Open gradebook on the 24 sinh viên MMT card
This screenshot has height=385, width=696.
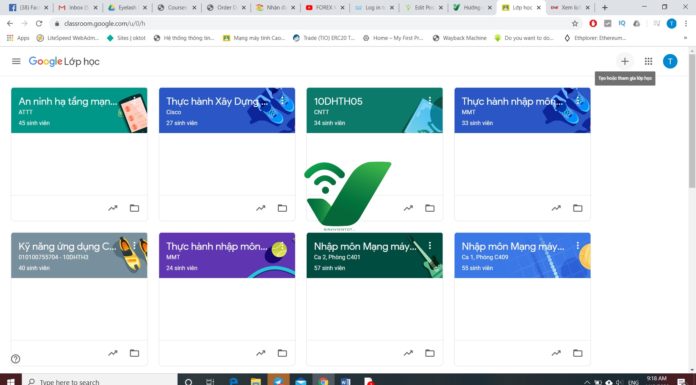[261, 353]
